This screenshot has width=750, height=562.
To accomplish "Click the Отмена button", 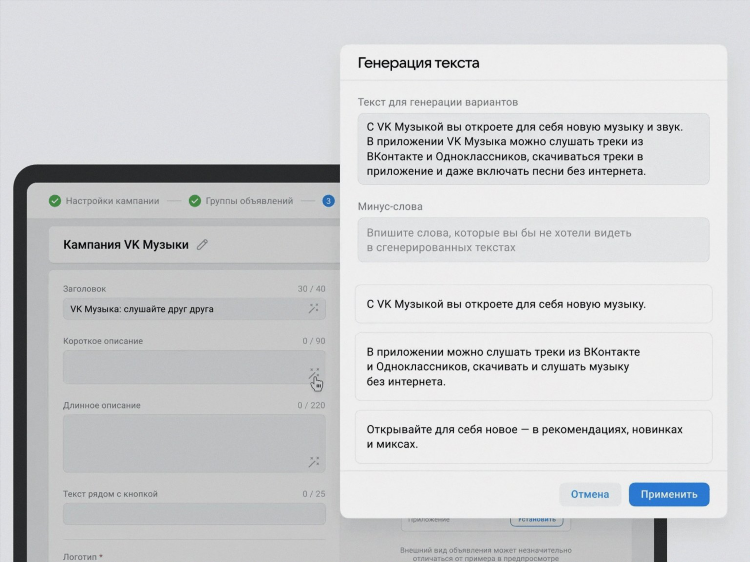I will (x=590, y=494).
